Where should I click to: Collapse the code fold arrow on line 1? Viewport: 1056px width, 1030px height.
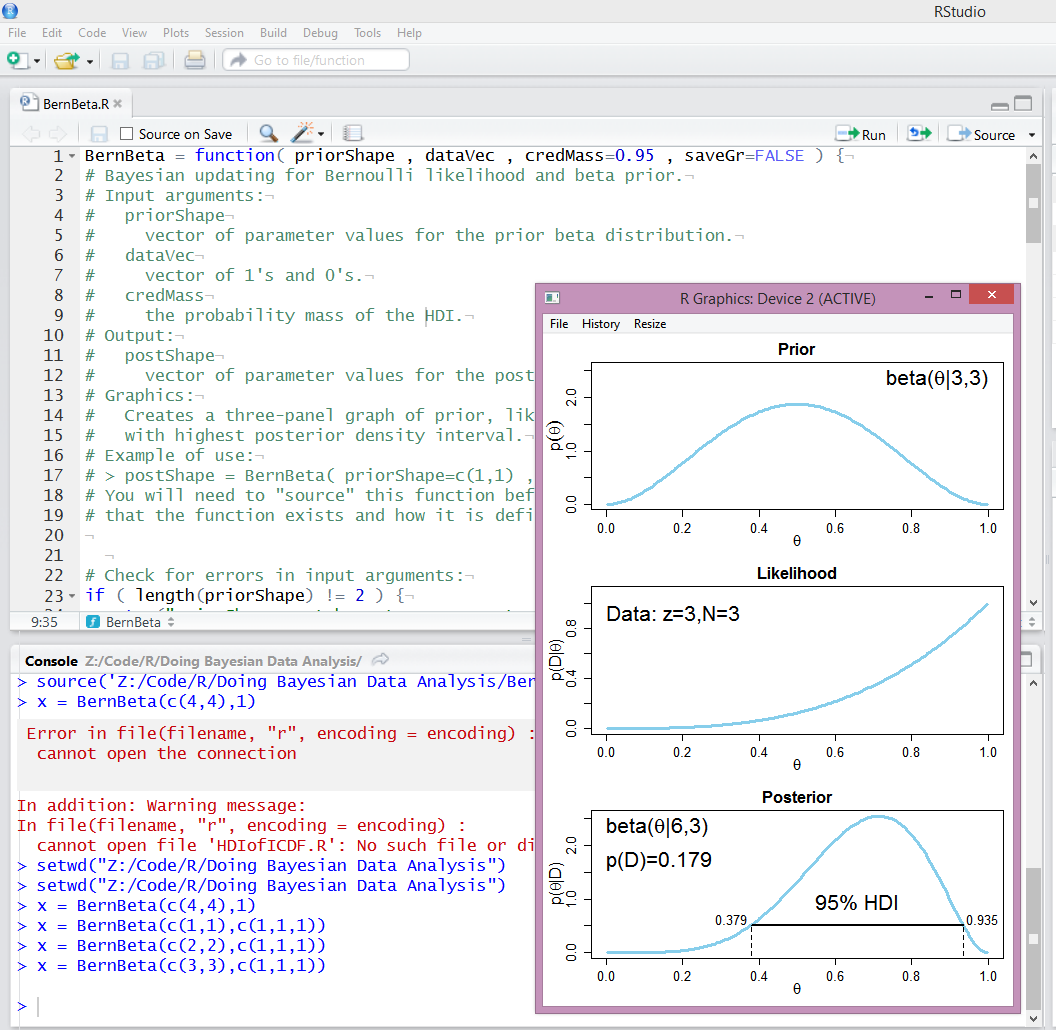(72, 157)
